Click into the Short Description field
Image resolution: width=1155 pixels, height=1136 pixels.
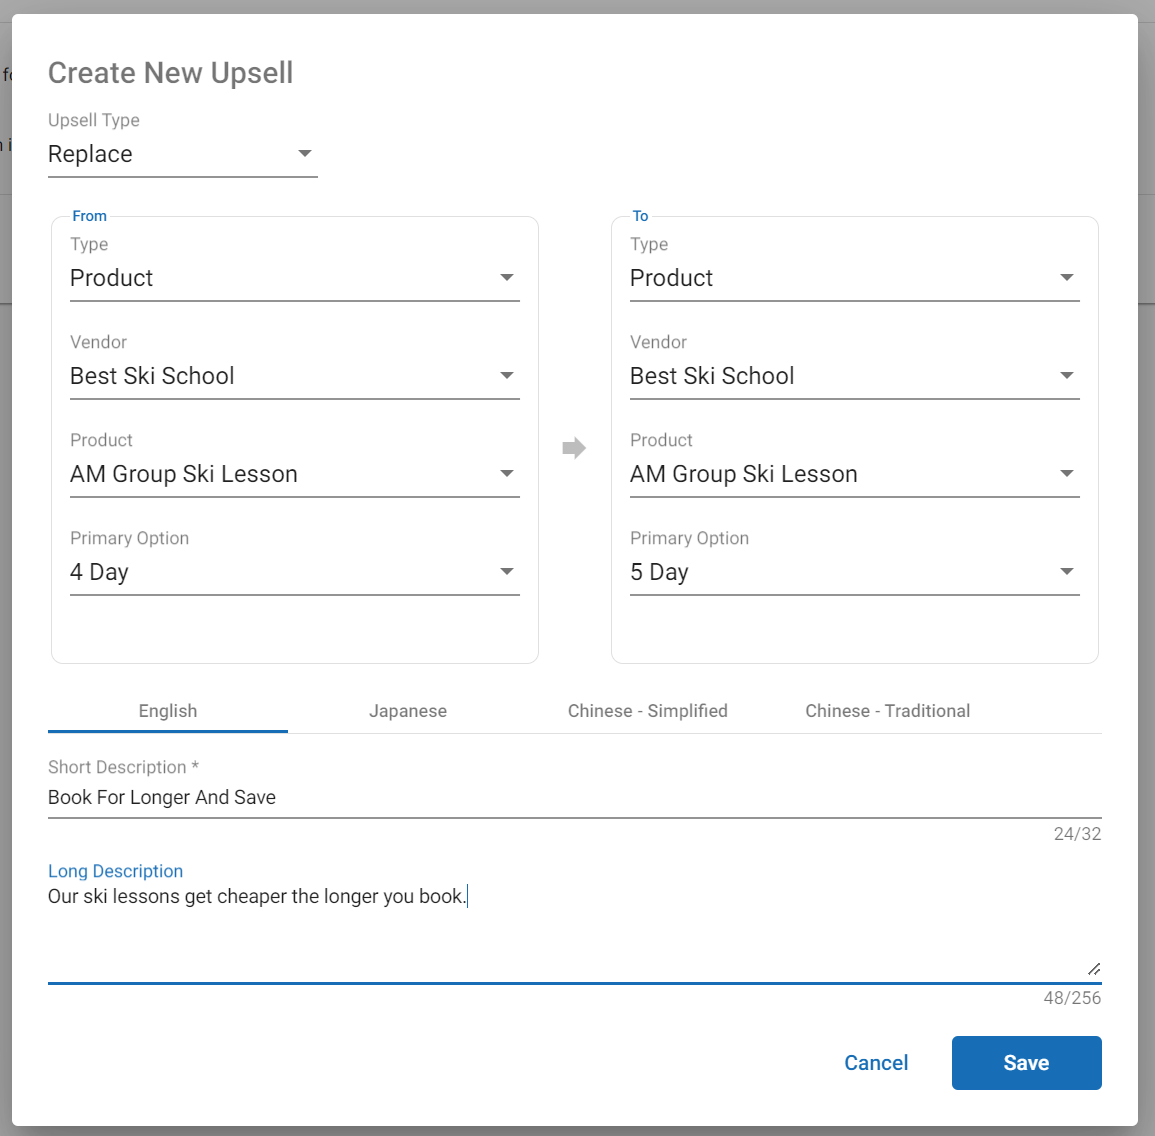pos(574,797)
